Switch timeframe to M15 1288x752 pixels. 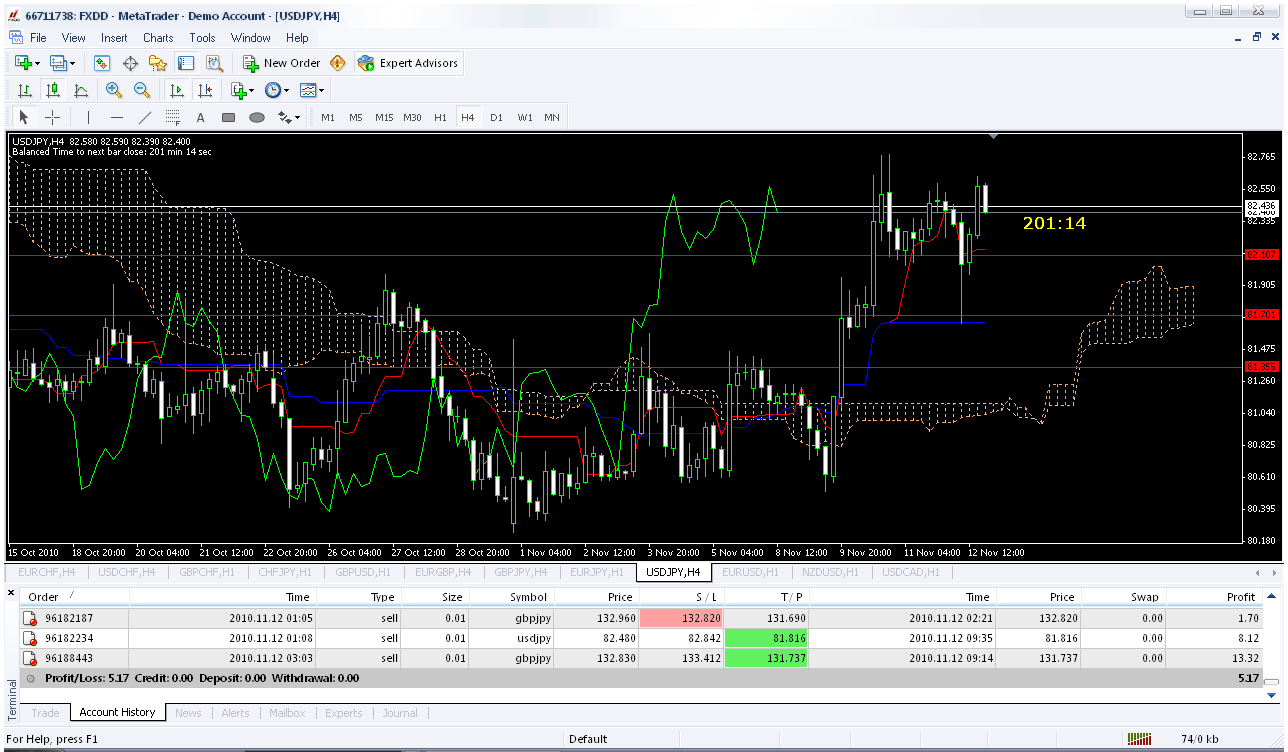pyautogui.click(x=384, y=117)
